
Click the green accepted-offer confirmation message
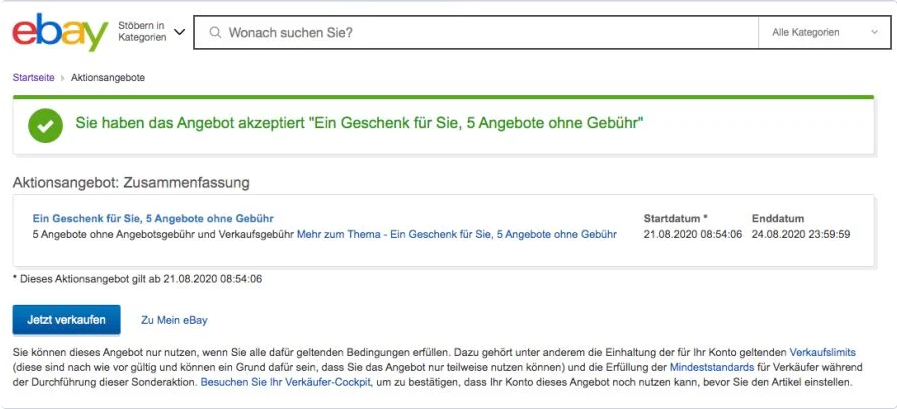tap(359, 124)
